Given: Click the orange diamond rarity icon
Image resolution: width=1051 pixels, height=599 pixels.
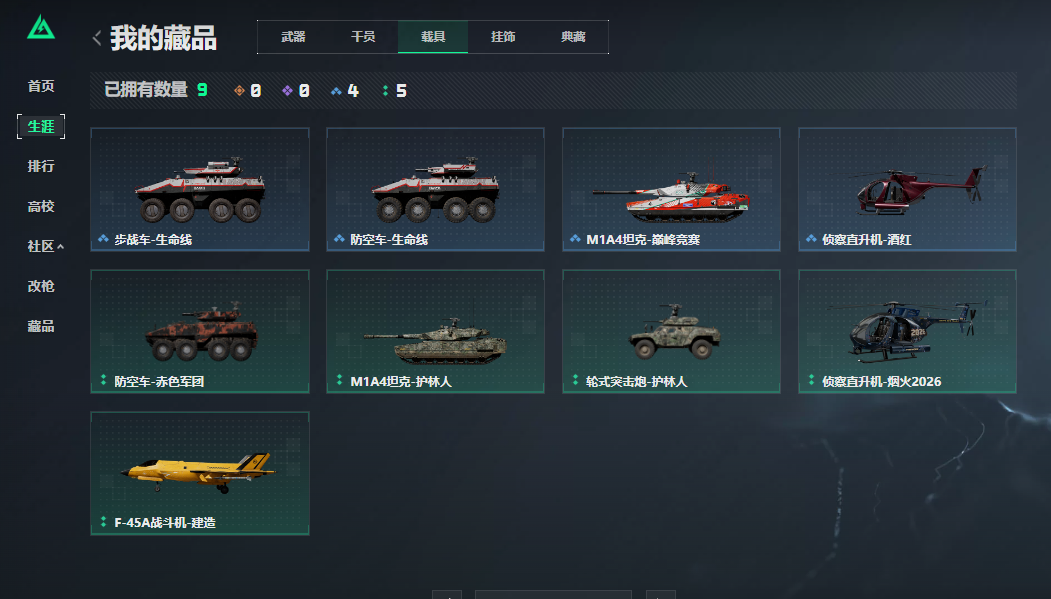Looking at the screenshot, I should 239,90.
